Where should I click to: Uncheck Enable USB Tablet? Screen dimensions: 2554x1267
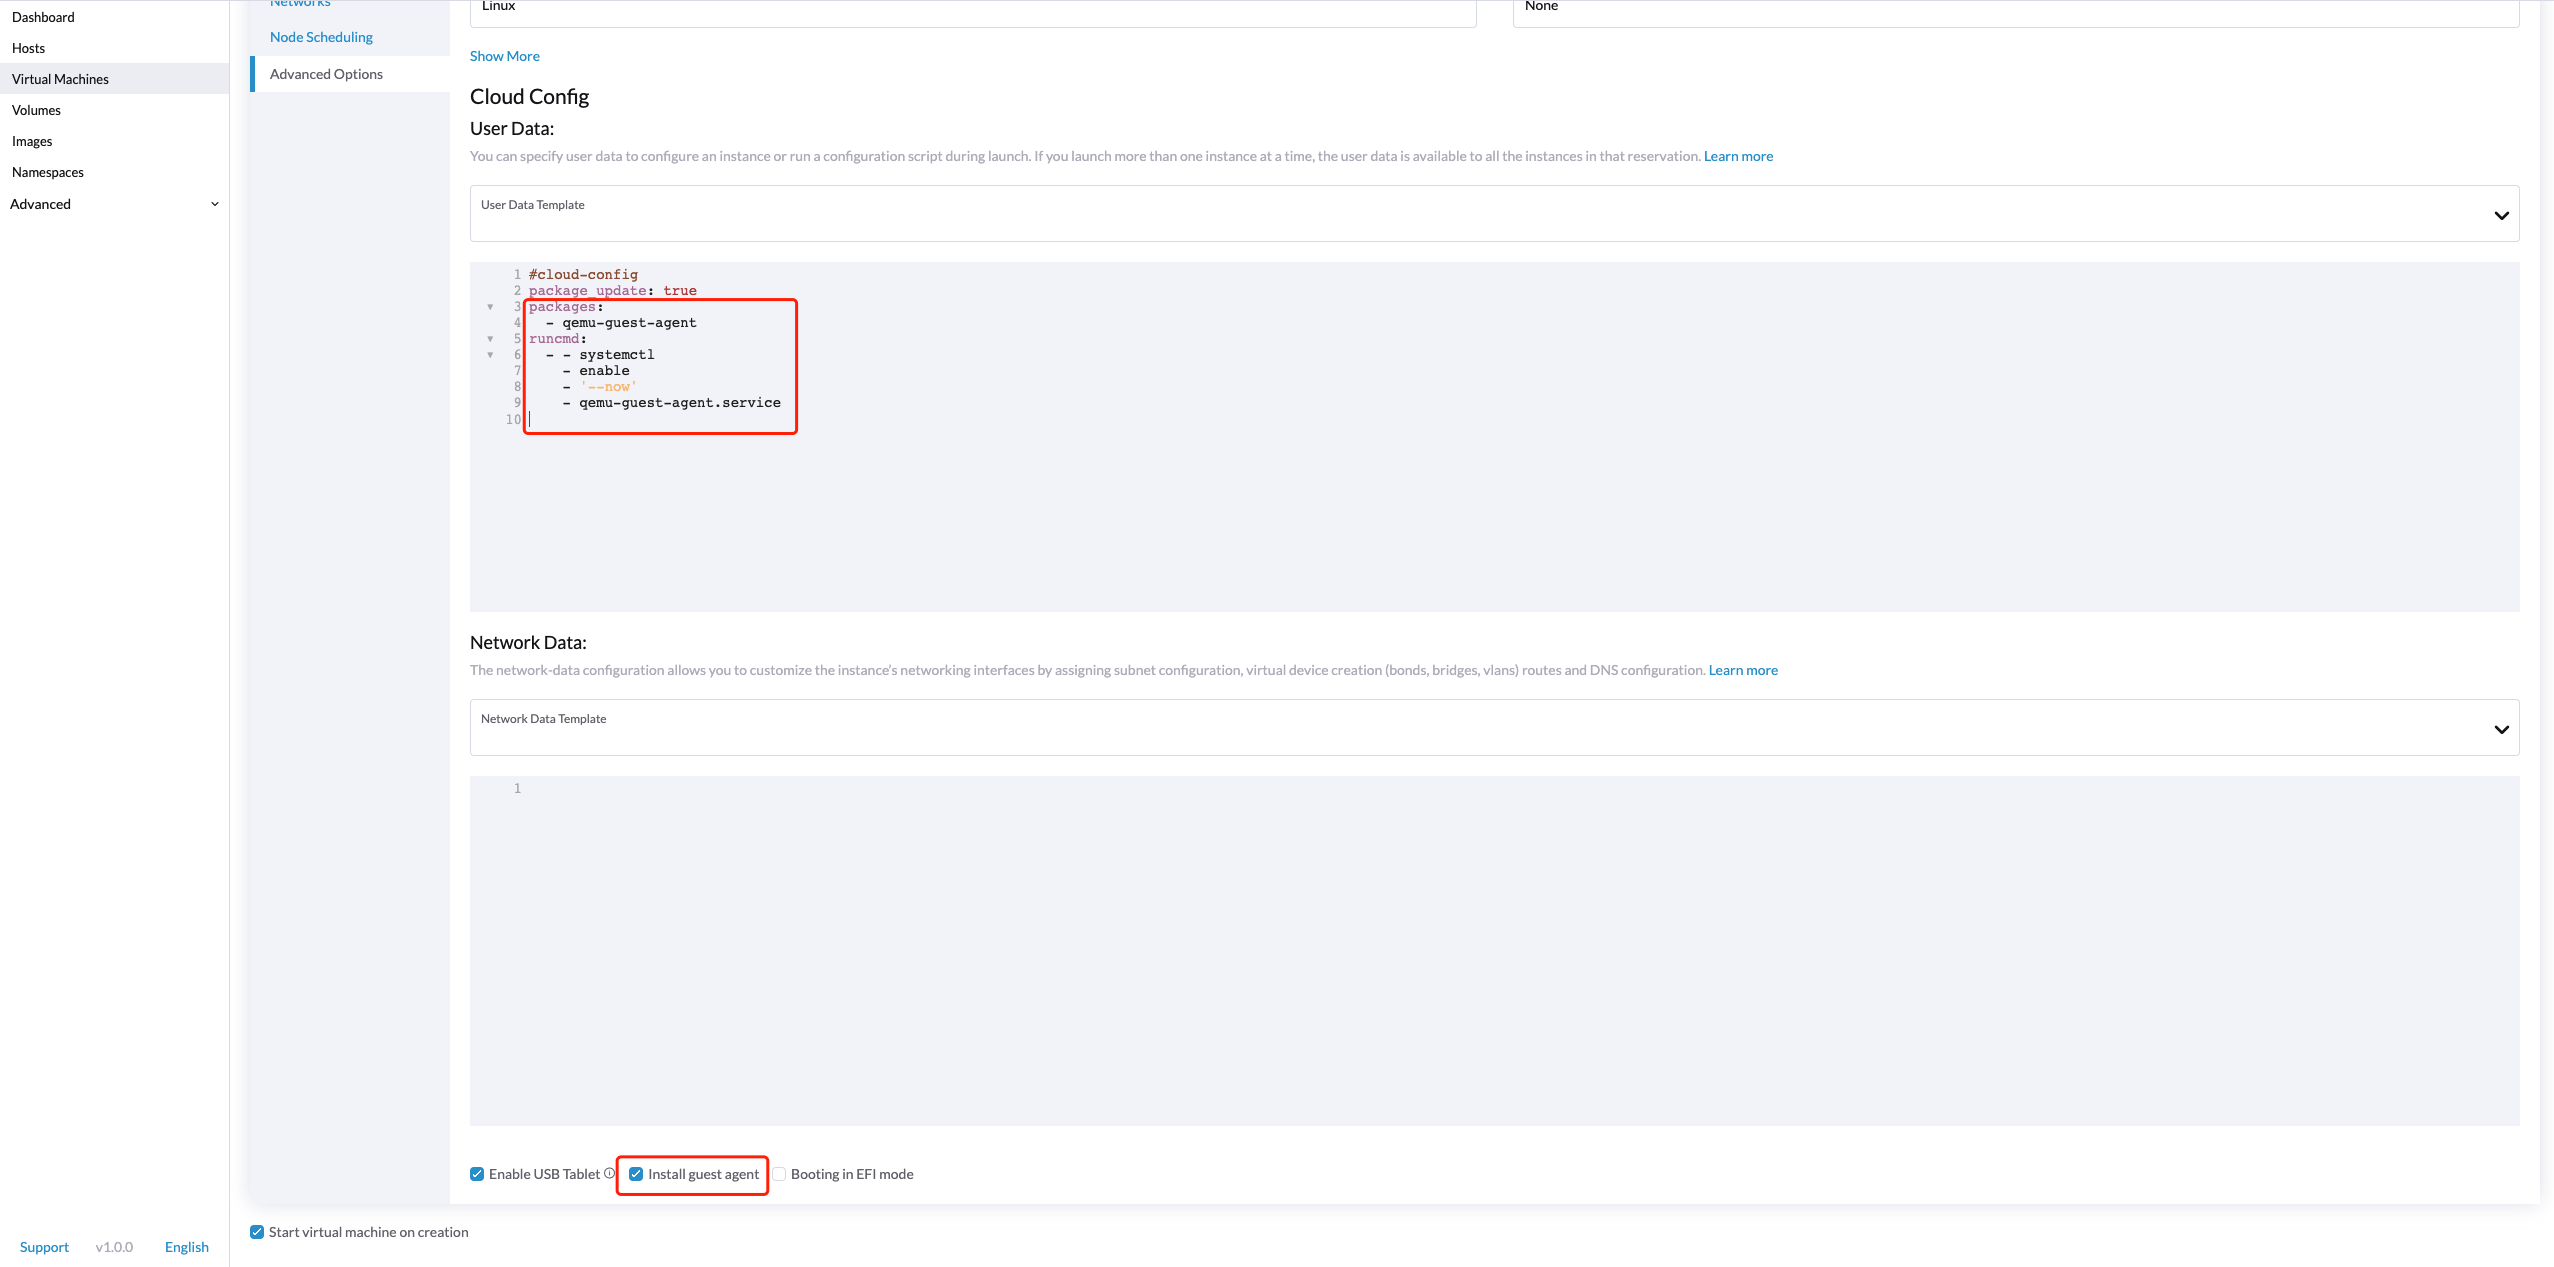click(477, 1173)
